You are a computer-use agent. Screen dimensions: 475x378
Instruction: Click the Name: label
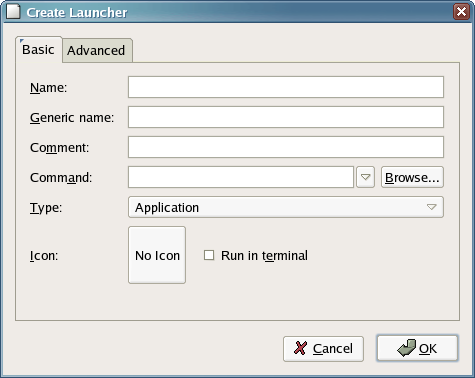48,88
